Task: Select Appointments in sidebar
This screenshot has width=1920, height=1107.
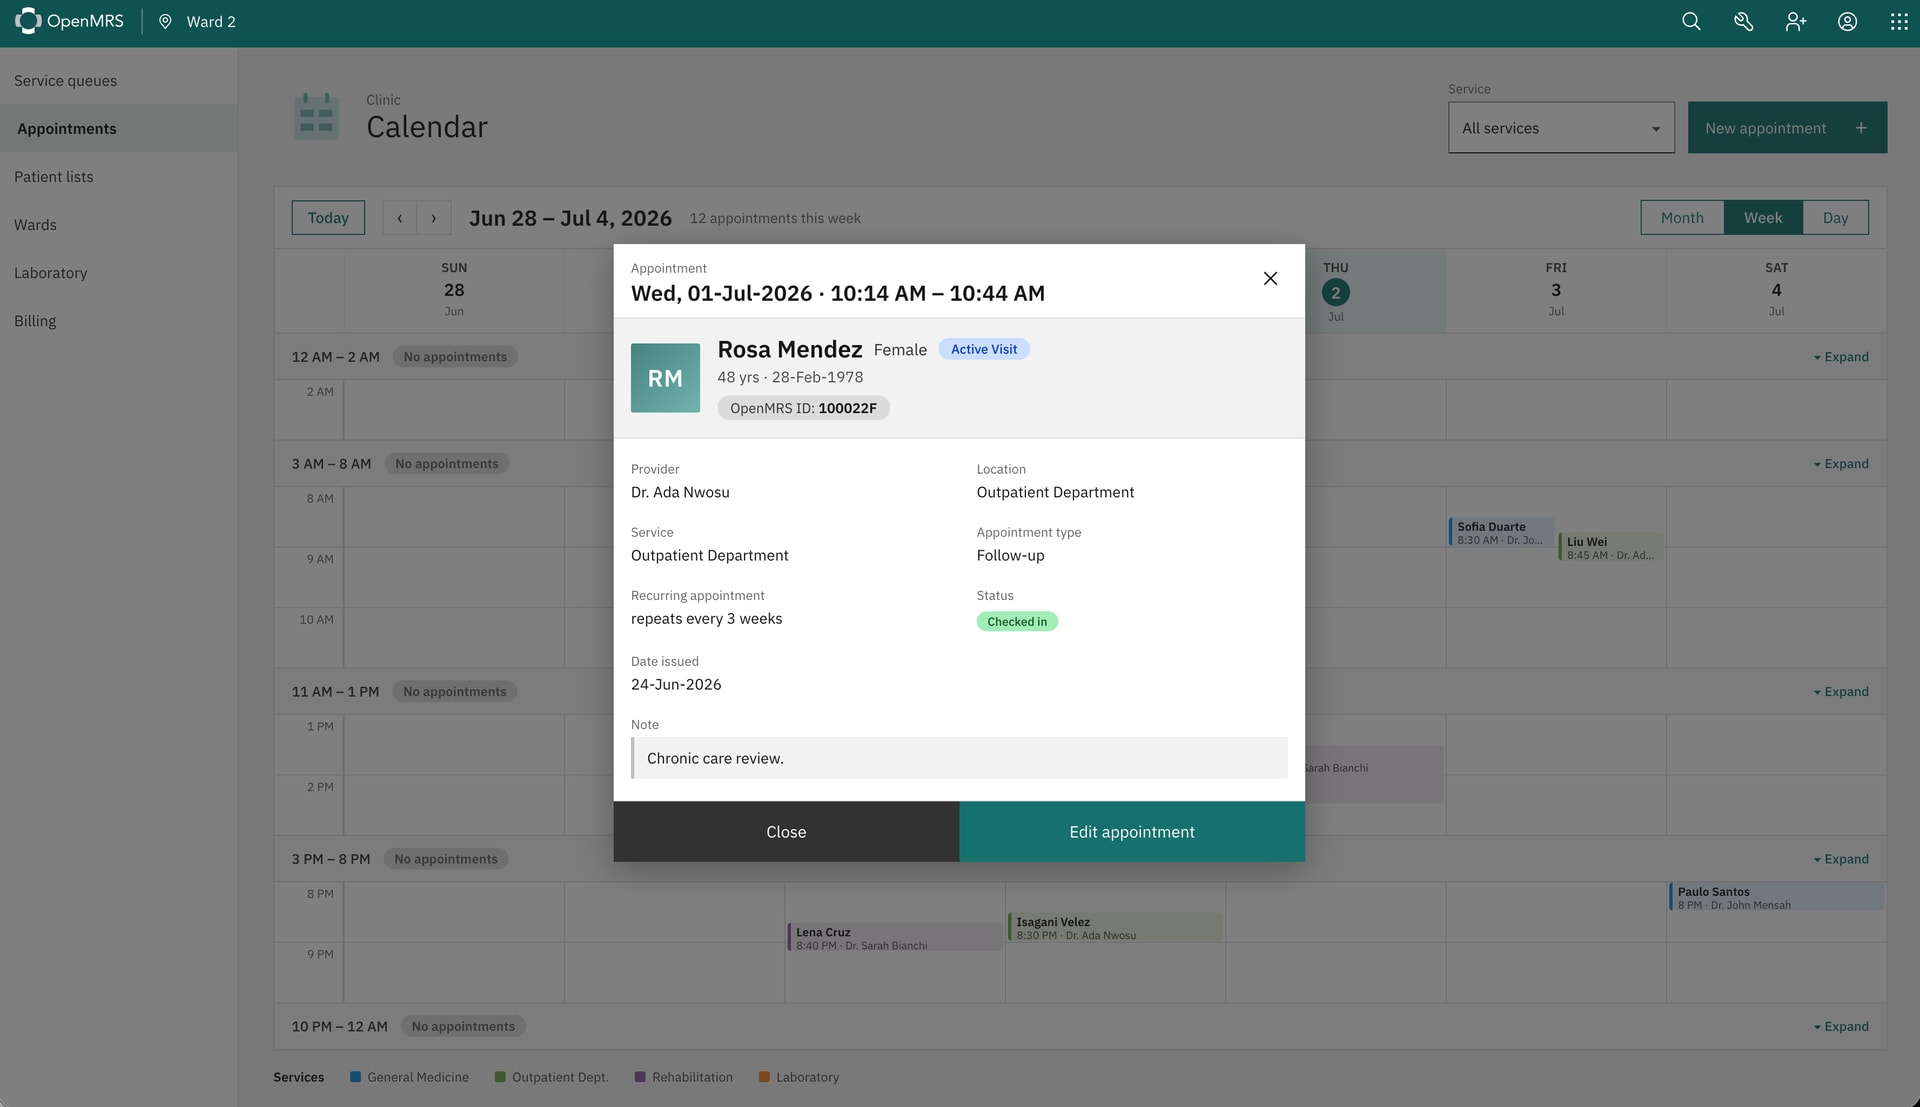Action: click(119, 128)
